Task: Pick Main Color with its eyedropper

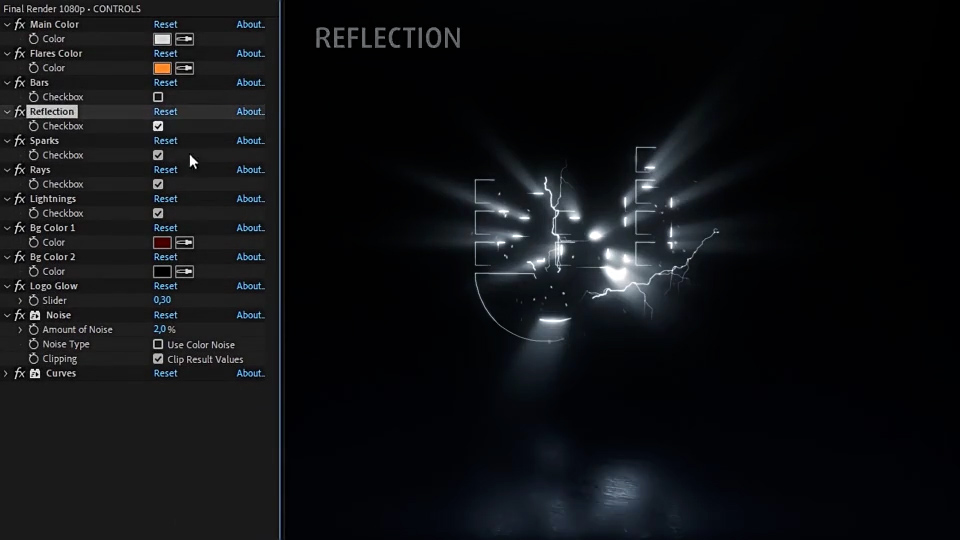Action: click(184, 39)
